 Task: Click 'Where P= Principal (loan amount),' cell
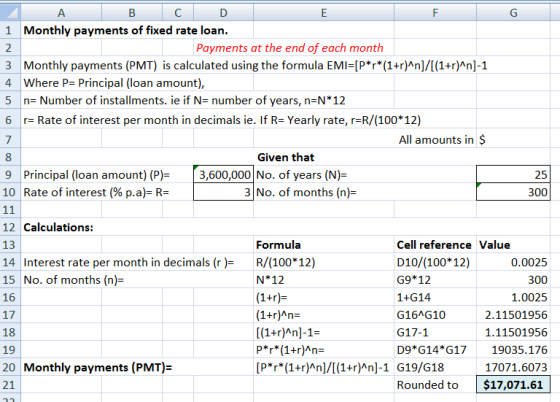[x=114, y=83]
